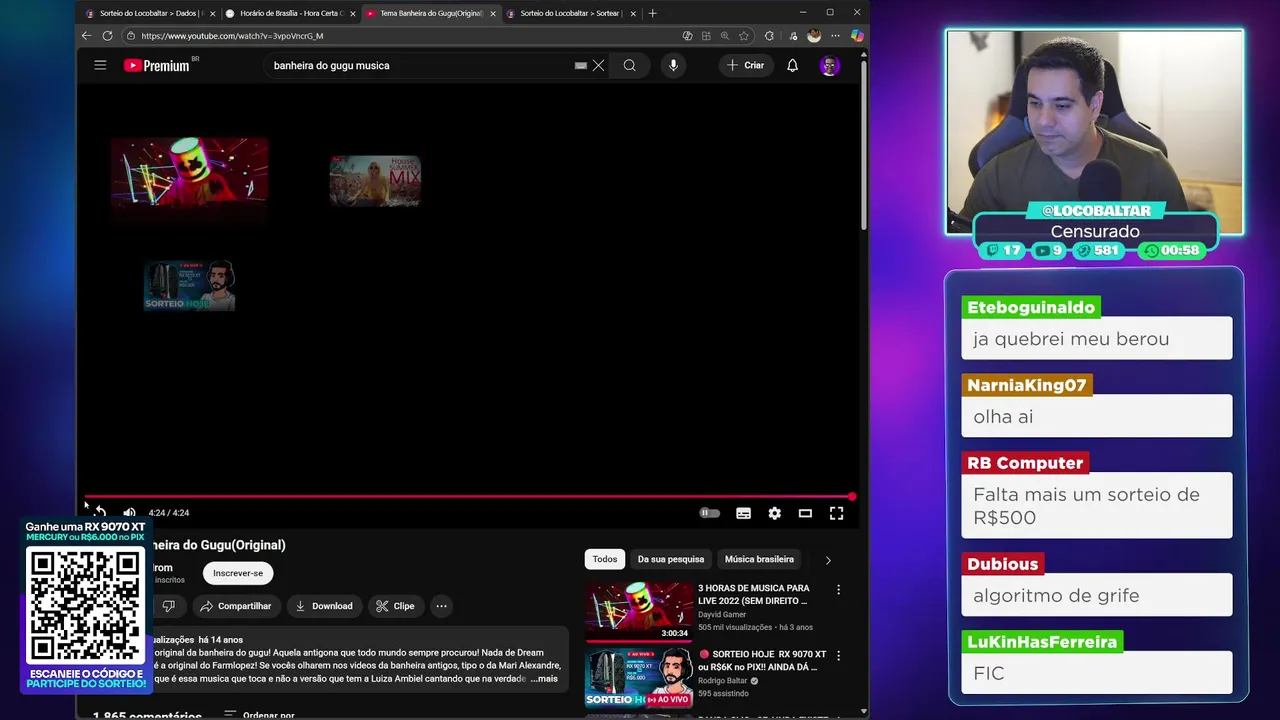Click the red video progress bar
This screenshot has height=720, width=1280.
click(x=468, y=496)
